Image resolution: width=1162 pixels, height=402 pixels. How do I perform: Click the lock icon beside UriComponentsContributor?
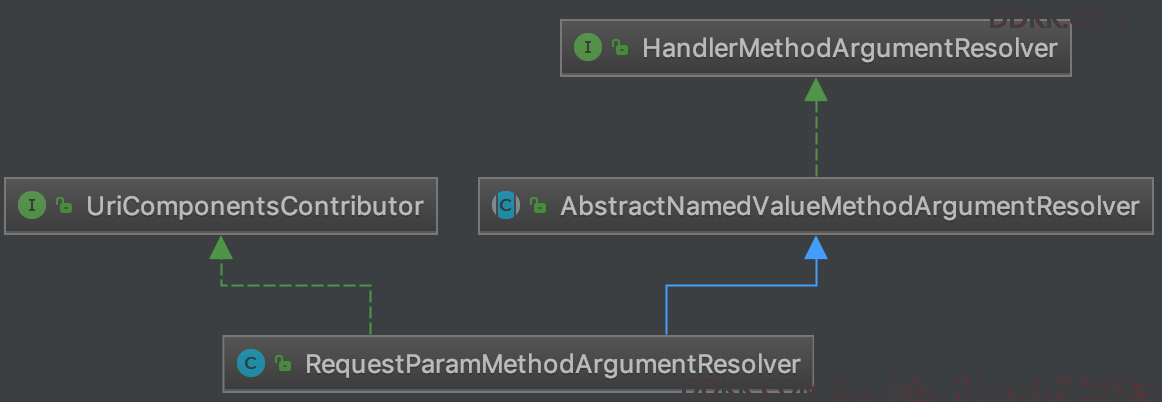(x=64, y=205)
